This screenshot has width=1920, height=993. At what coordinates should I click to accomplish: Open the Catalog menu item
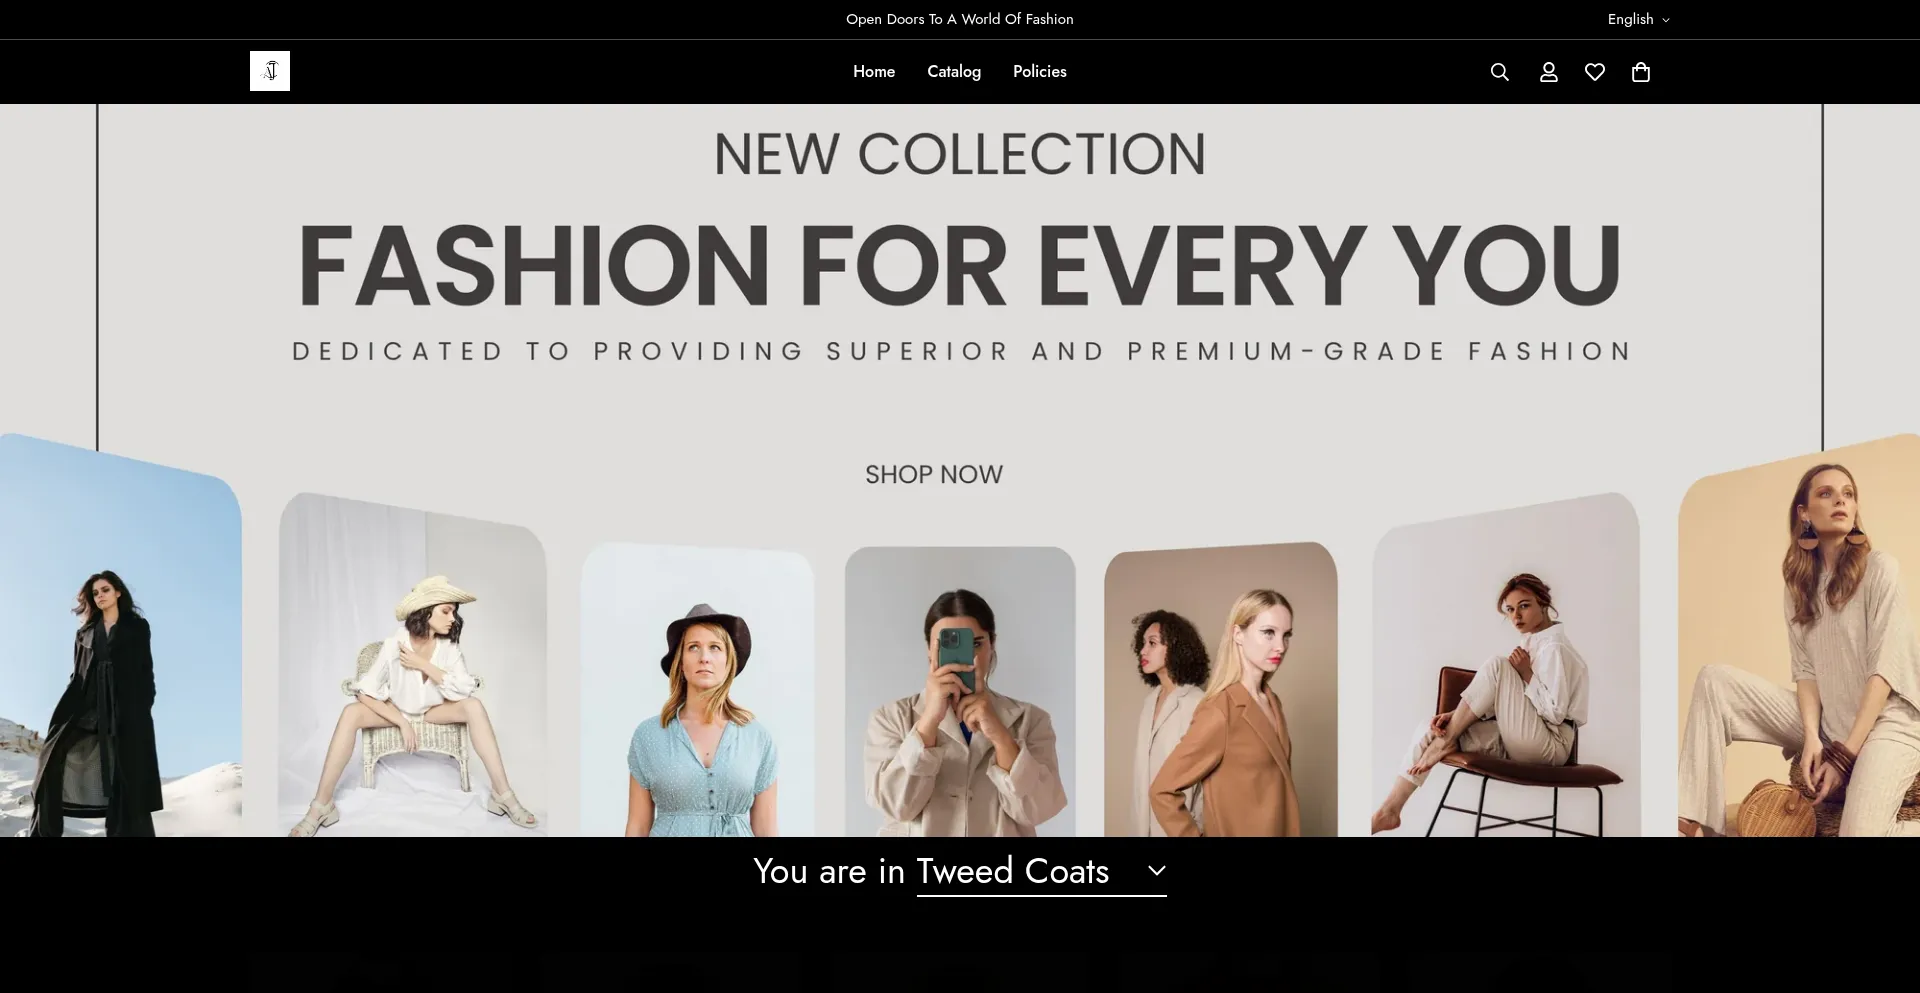coord(954,72)
